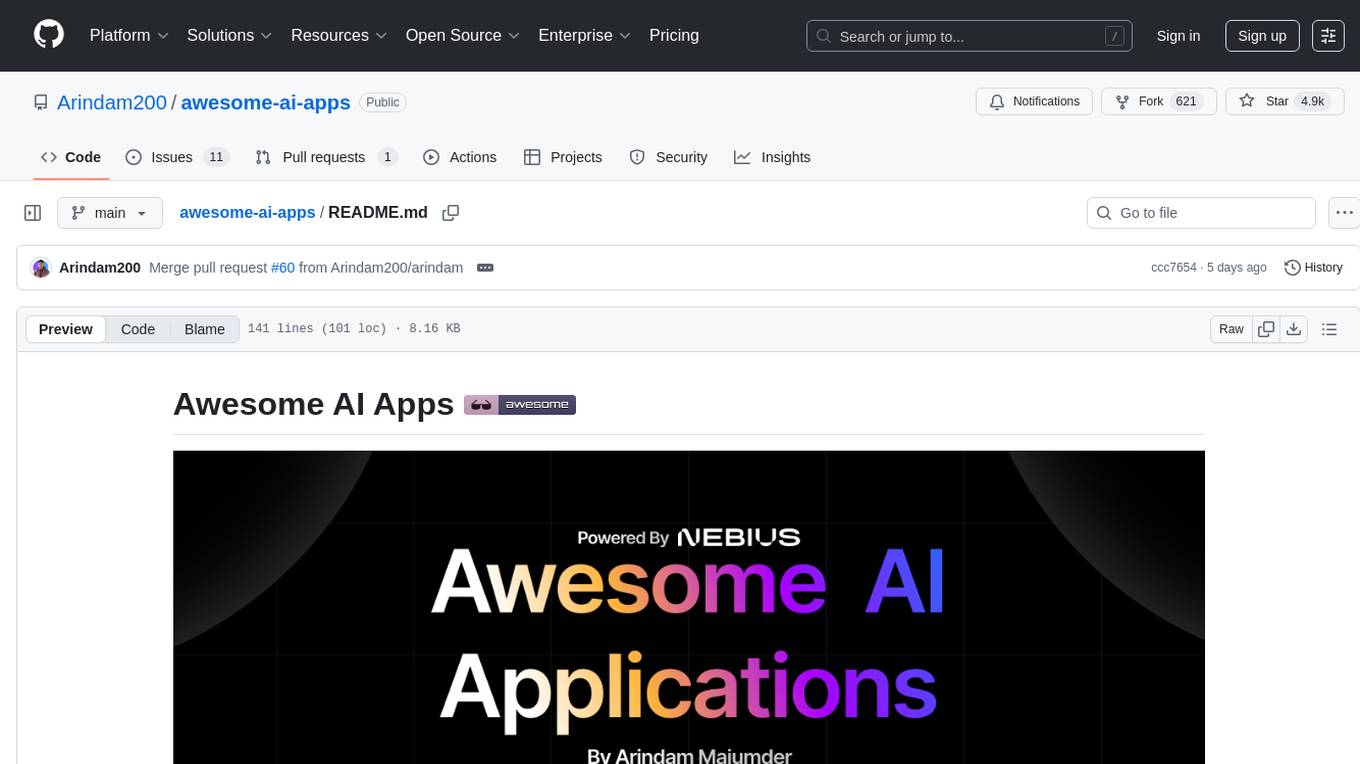
Task: Open the fork count 621
Action: tap(1187, 101)
